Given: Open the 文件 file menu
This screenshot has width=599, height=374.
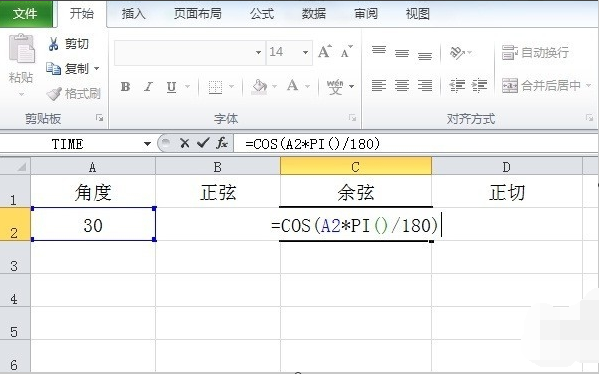Looking at the screenshot, I should point(25,14).
